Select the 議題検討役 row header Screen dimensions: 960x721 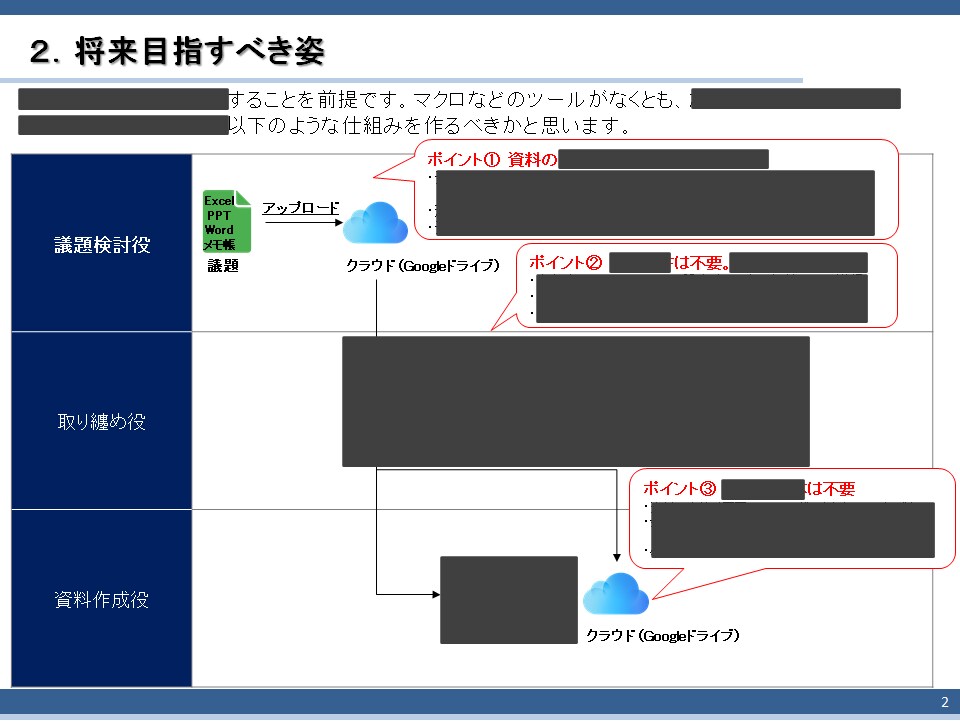click(x=102, y=243)
